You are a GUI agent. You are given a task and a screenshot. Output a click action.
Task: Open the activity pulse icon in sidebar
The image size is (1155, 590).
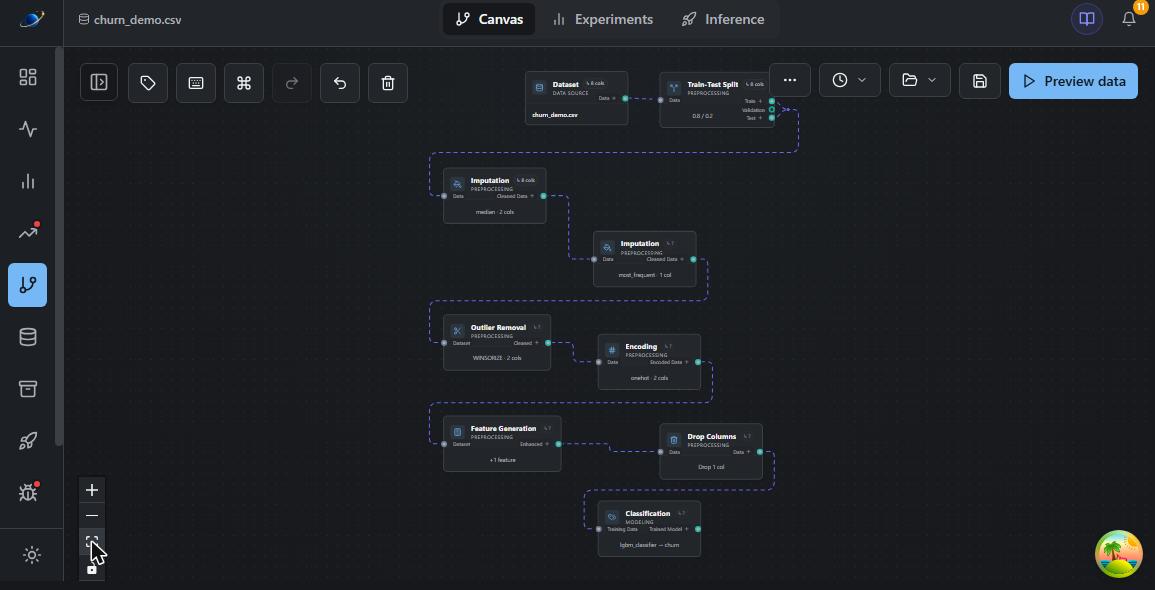[x=27, y=129]
